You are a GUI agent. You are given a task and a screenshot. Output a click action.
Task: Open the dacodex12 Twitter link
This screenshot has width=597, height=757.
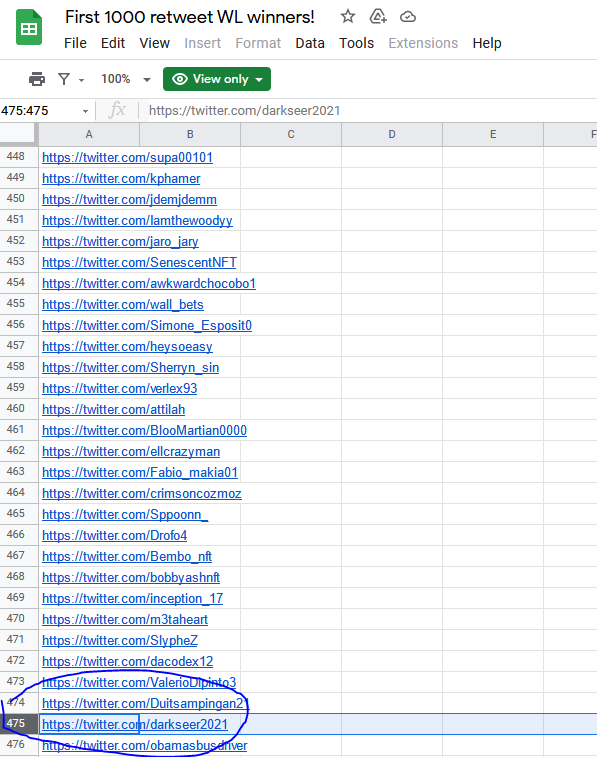pos(127,661)
